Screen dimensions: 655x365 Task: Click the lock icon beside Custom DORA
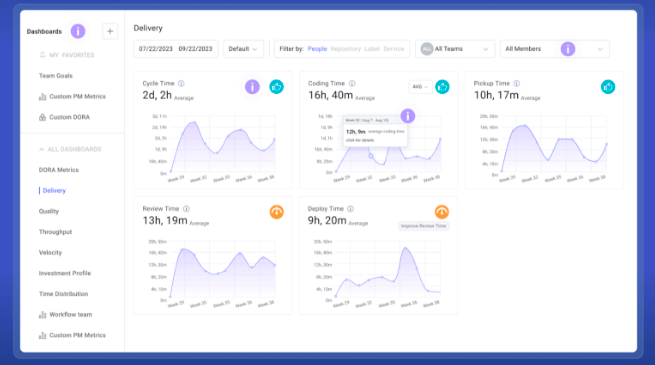coord(42,117)
